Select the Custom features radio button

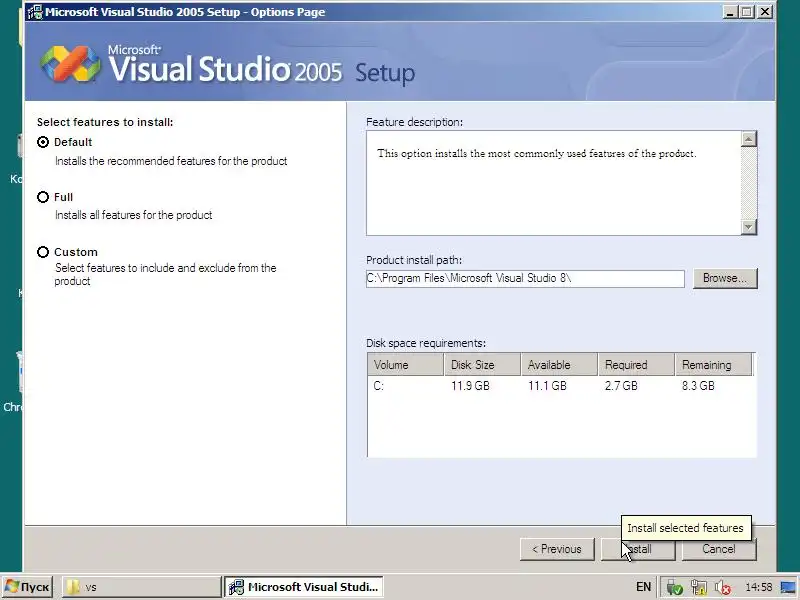pyautogui.click(x=43, y=252)
